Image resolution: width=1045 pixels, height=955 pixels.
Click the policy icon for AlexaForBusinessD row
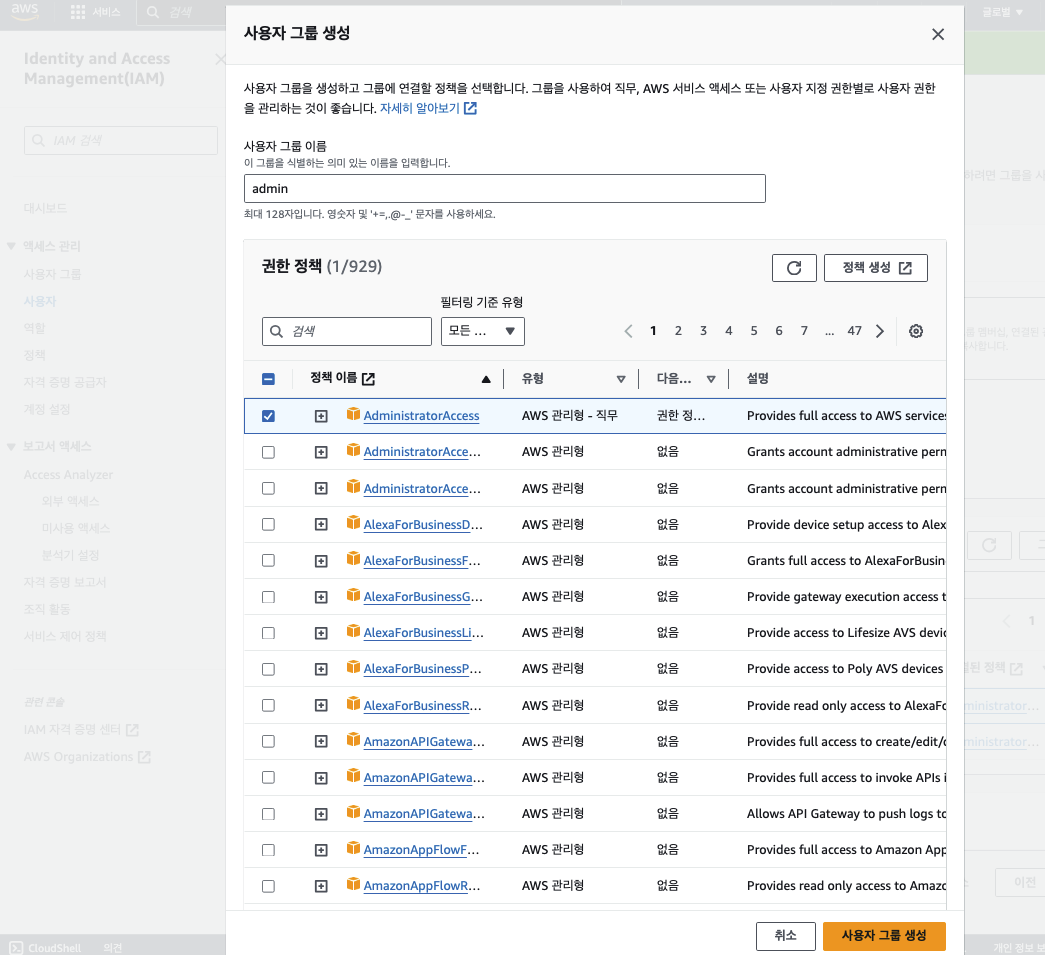coord(353,523)
